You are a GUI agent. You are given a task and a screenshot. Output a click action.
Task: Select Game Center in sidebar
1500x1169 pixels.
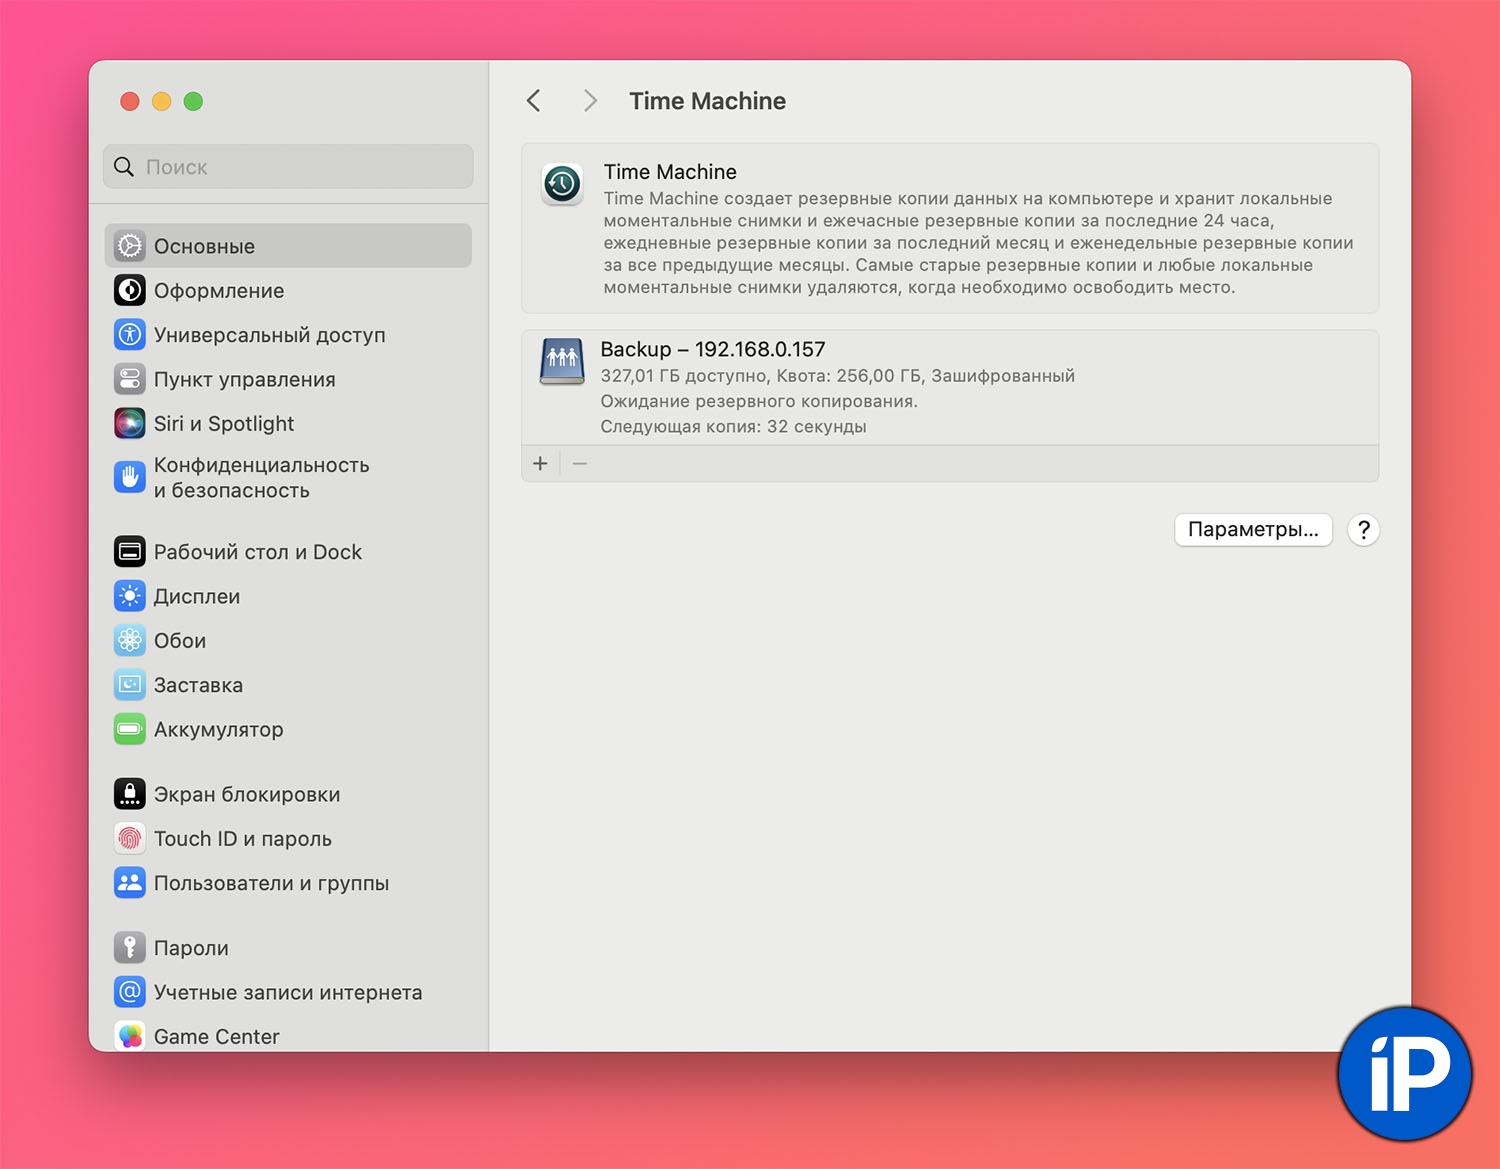point(288,1036)
